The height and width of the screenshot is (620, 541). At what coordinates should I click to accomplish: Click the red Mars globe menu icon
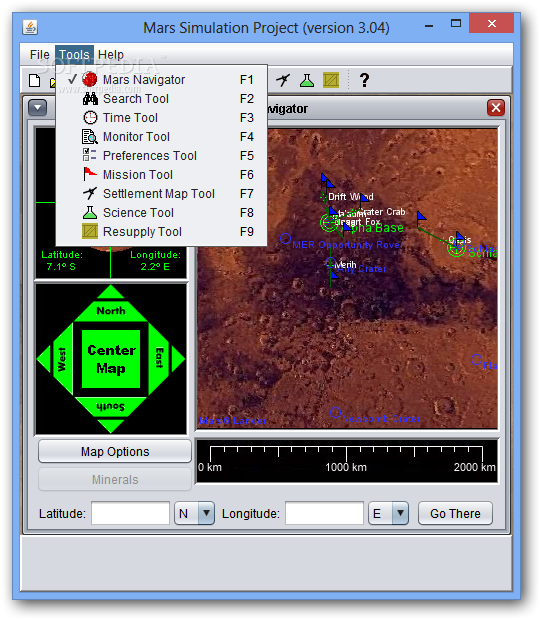tap(90, 79)
